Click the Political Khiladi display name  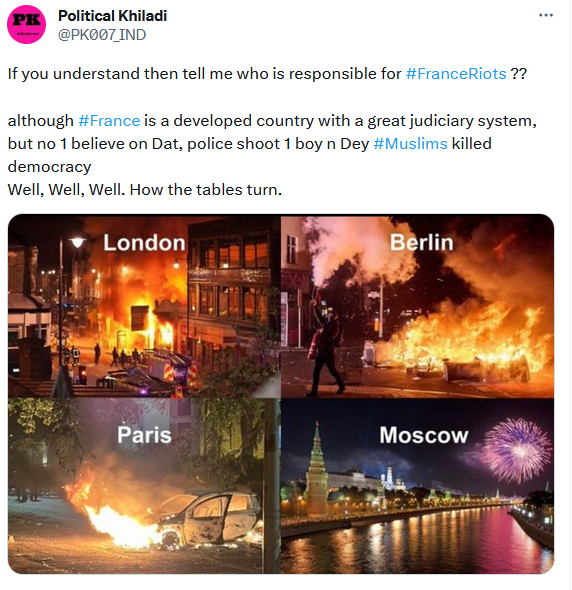point(112,16)
